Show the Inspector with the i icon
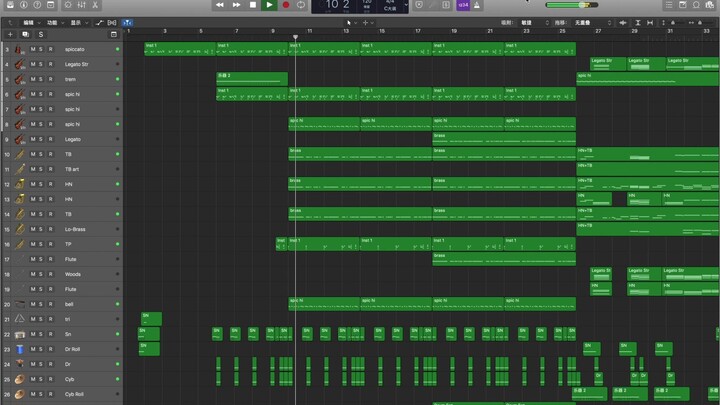The width and height of the screenshot is (720, 405). (x=23, y=5)
